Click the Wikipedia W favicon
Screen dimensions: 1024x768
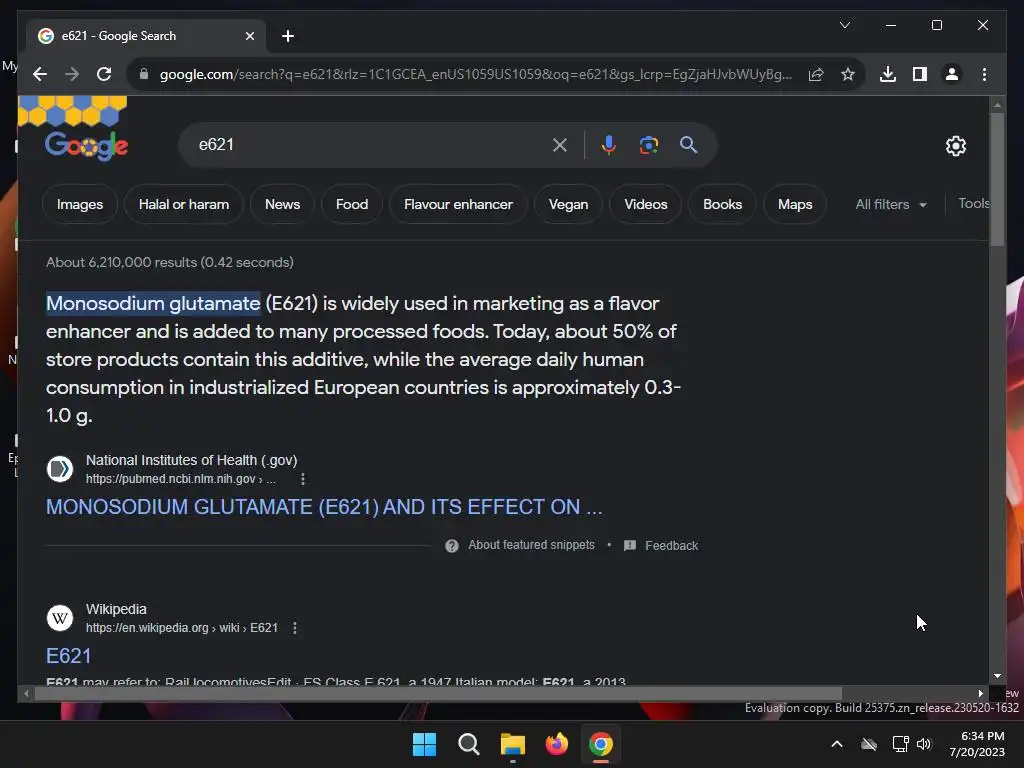click(59, 618)
